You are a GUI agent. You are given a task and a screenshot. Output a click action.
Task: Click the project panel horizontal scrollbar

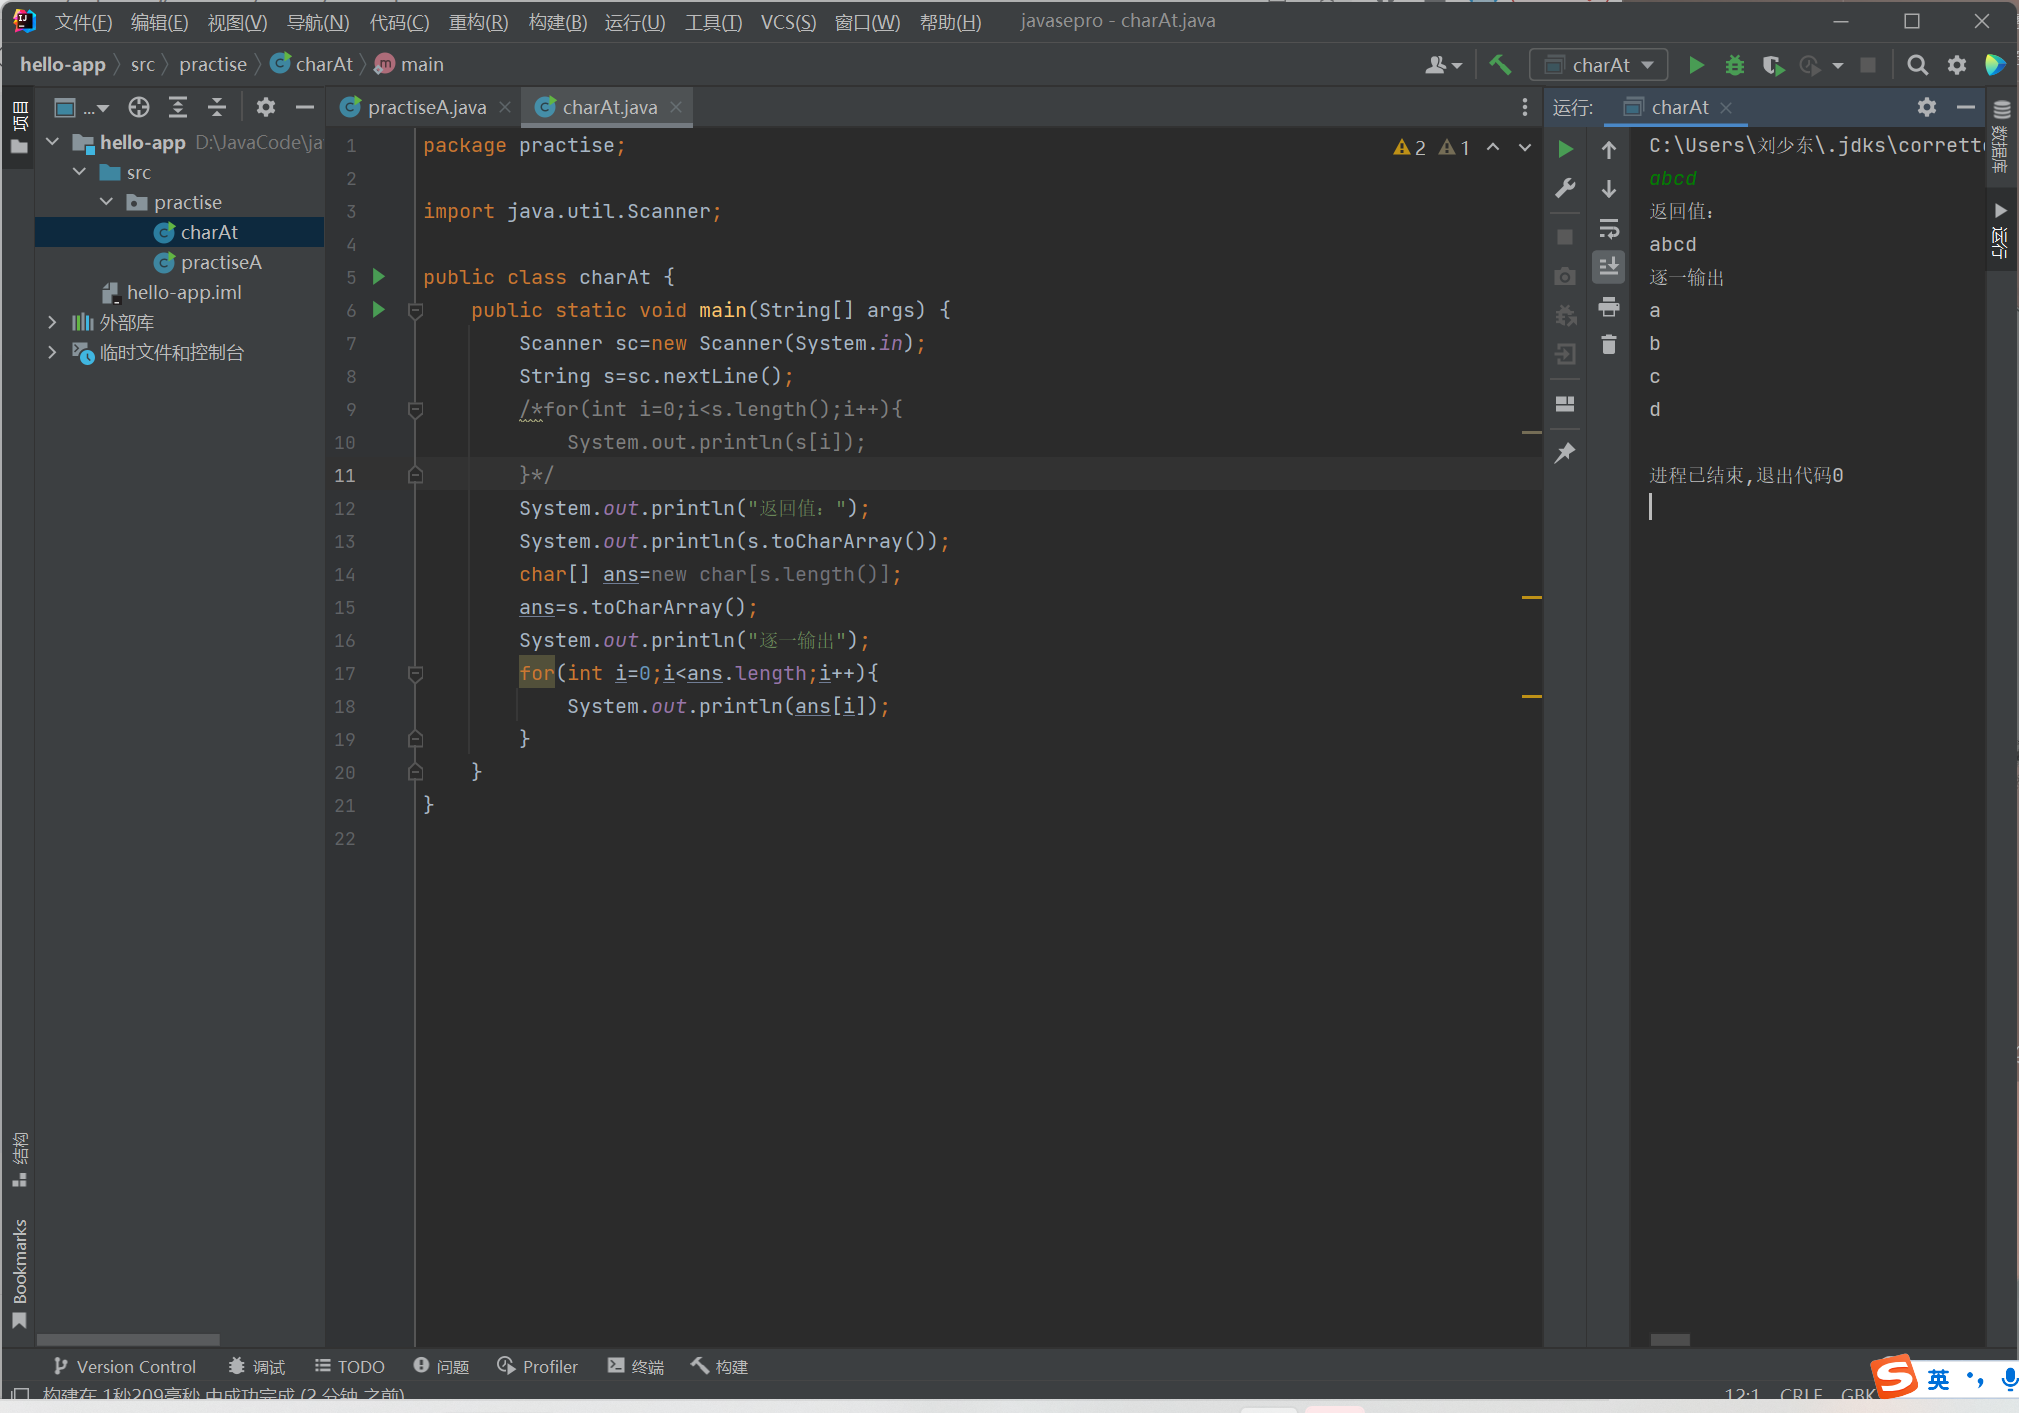(128, 1339)
